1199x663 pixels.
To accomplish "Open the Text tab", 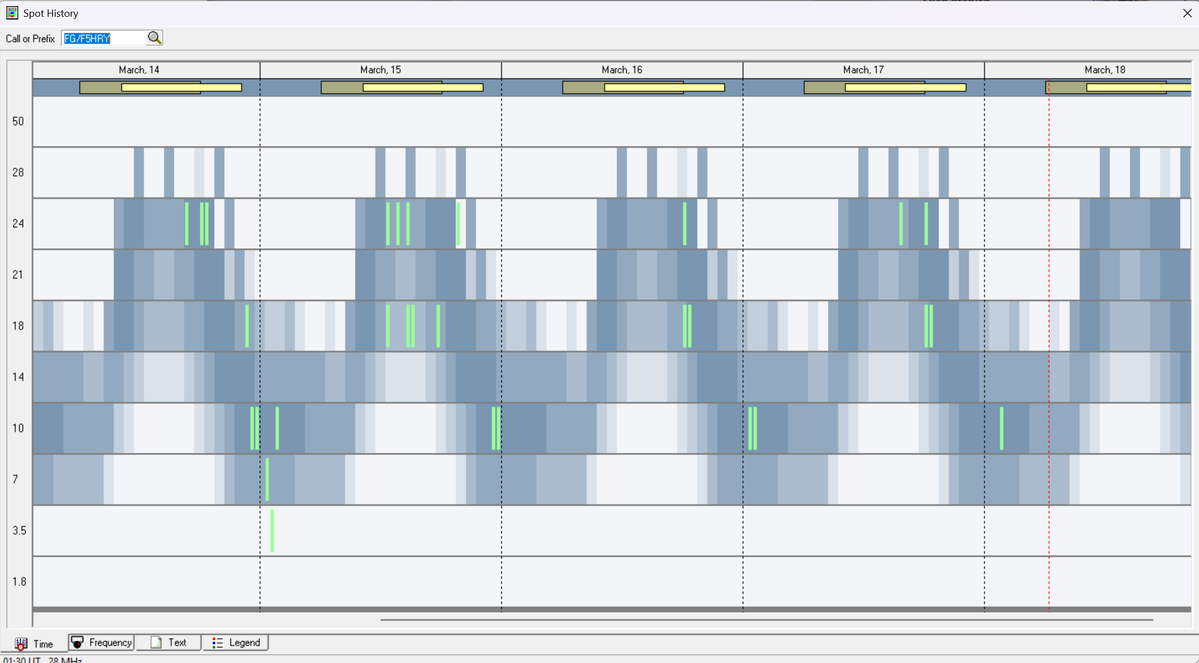I will pyautogui.click(x=168, y=642).
